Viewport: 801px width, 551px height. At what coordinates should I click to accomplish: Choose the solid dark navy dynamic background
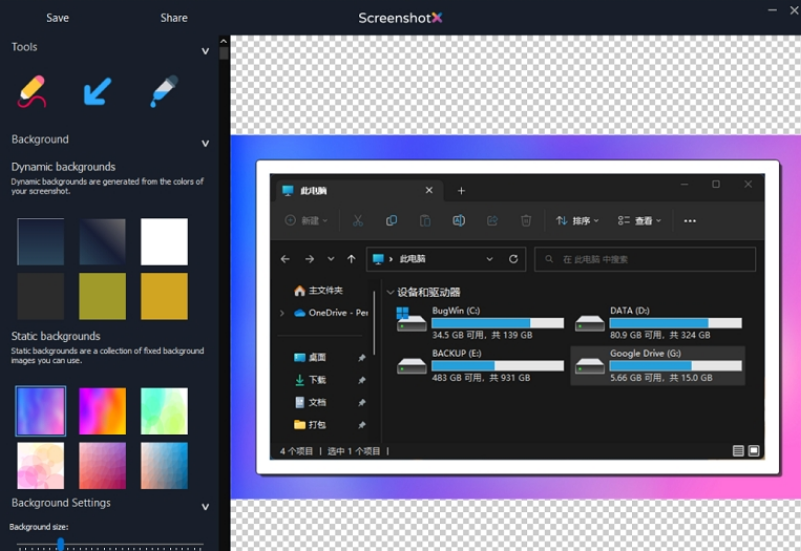click(x=41, y=242)
